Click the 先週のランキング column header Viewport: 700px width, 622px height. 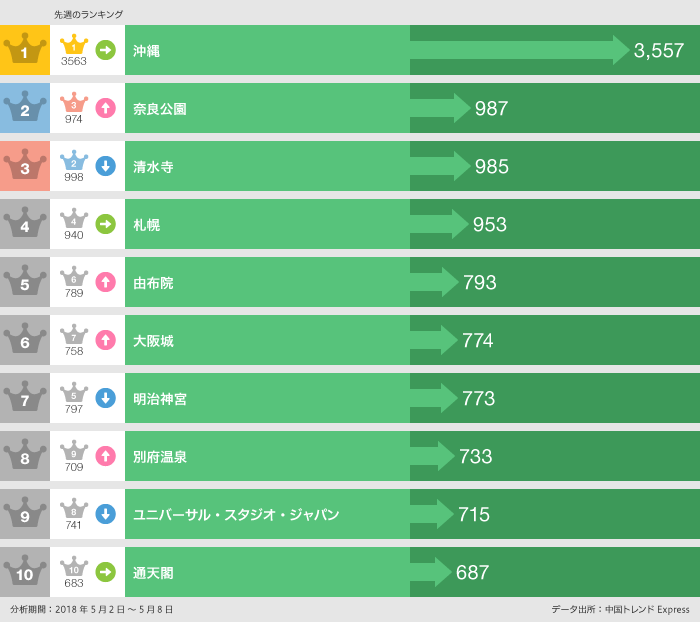[89, 15]
